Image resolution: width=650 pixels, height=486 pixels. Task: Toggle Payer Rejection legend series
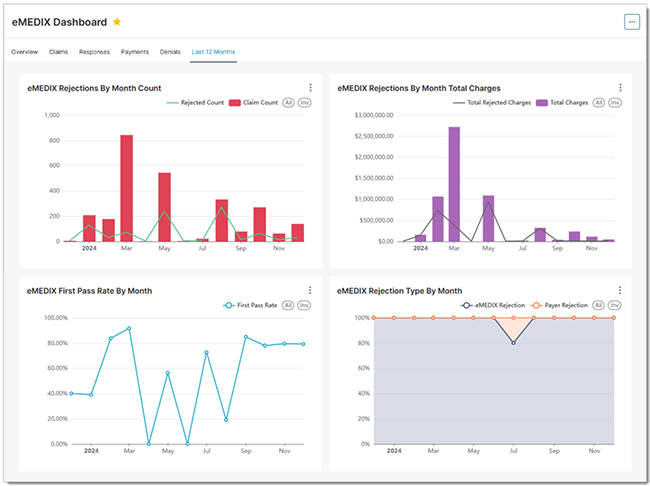[x=559, y=305]
